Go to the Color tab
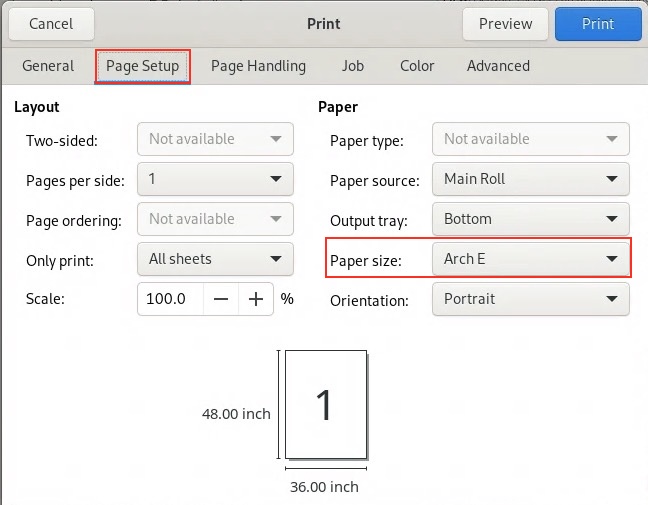The image size is (648, 505). [x=417, y=66]
